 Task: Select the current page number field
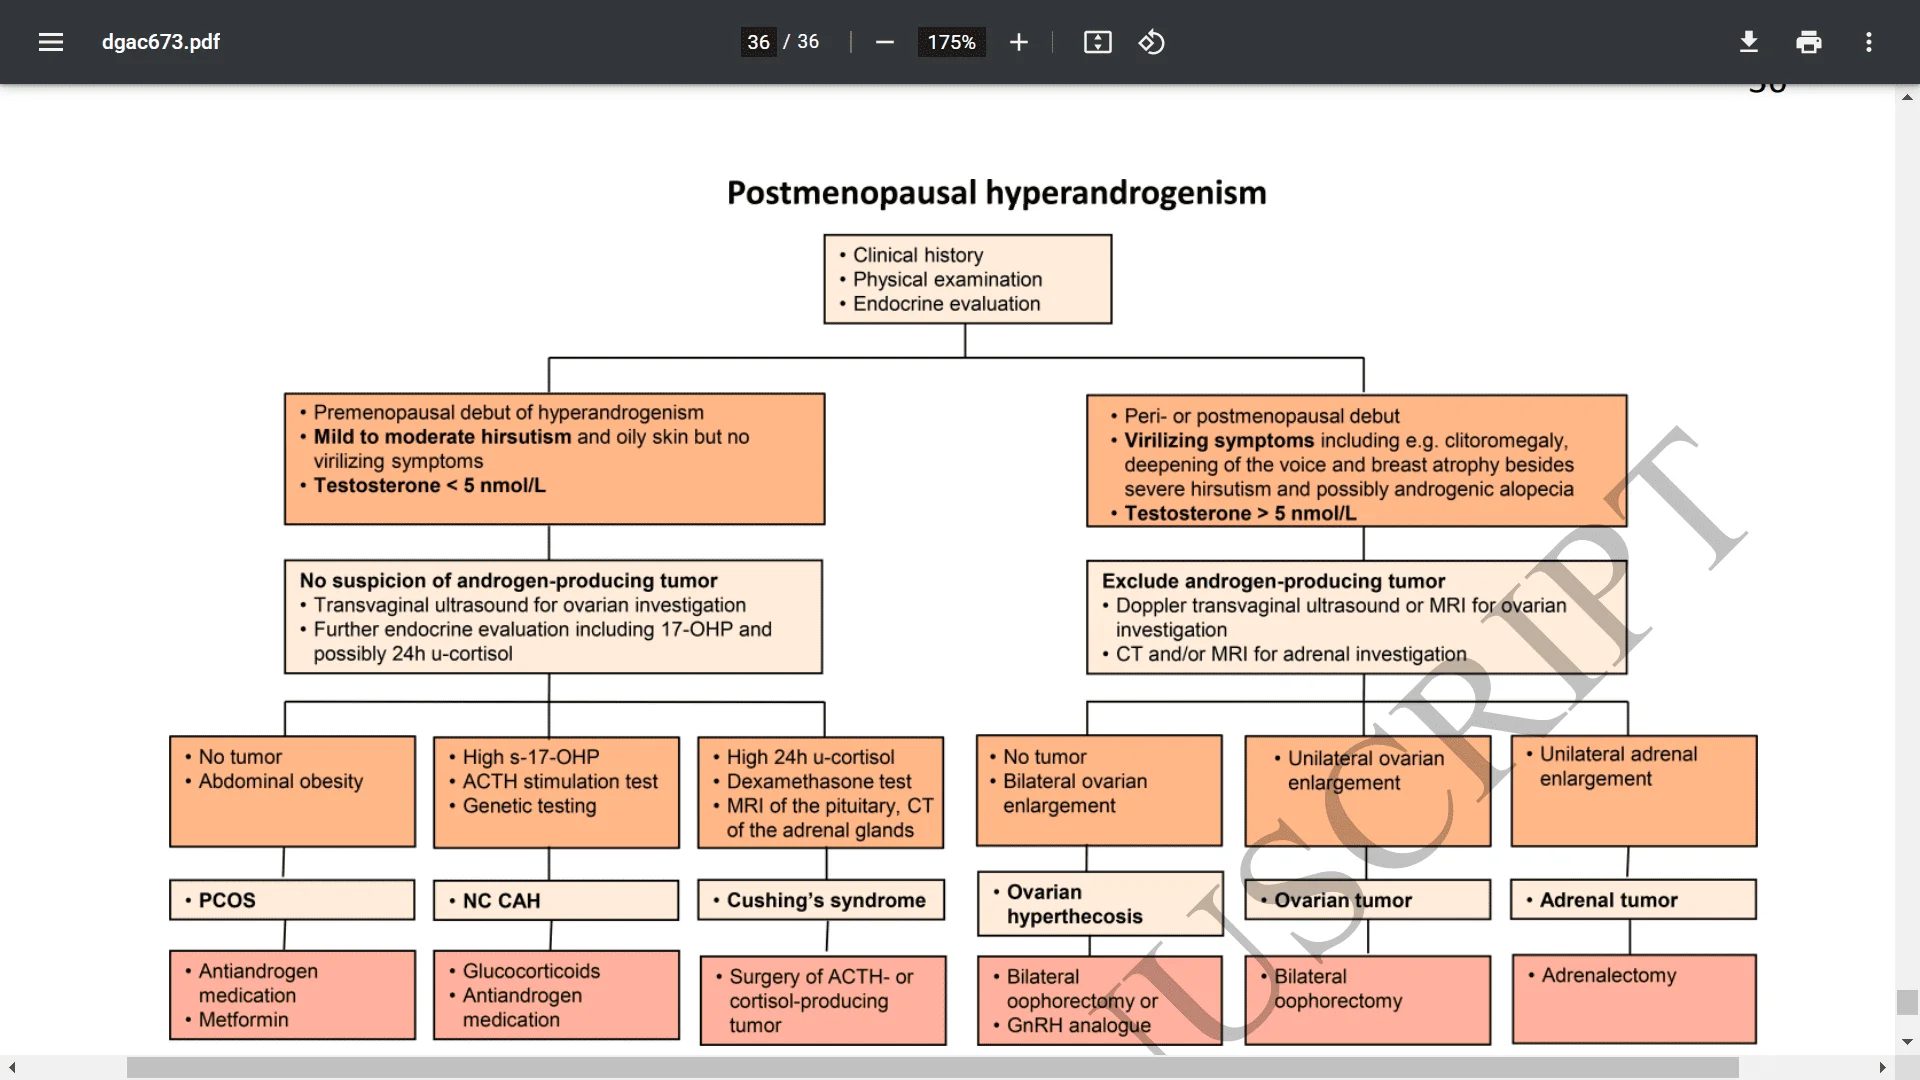coord(759,42)
